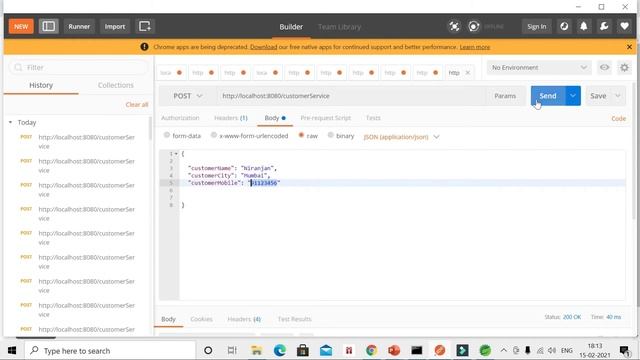Switch to the Builder tab
The height and width of the screenshot is (360, 640).
291,27
